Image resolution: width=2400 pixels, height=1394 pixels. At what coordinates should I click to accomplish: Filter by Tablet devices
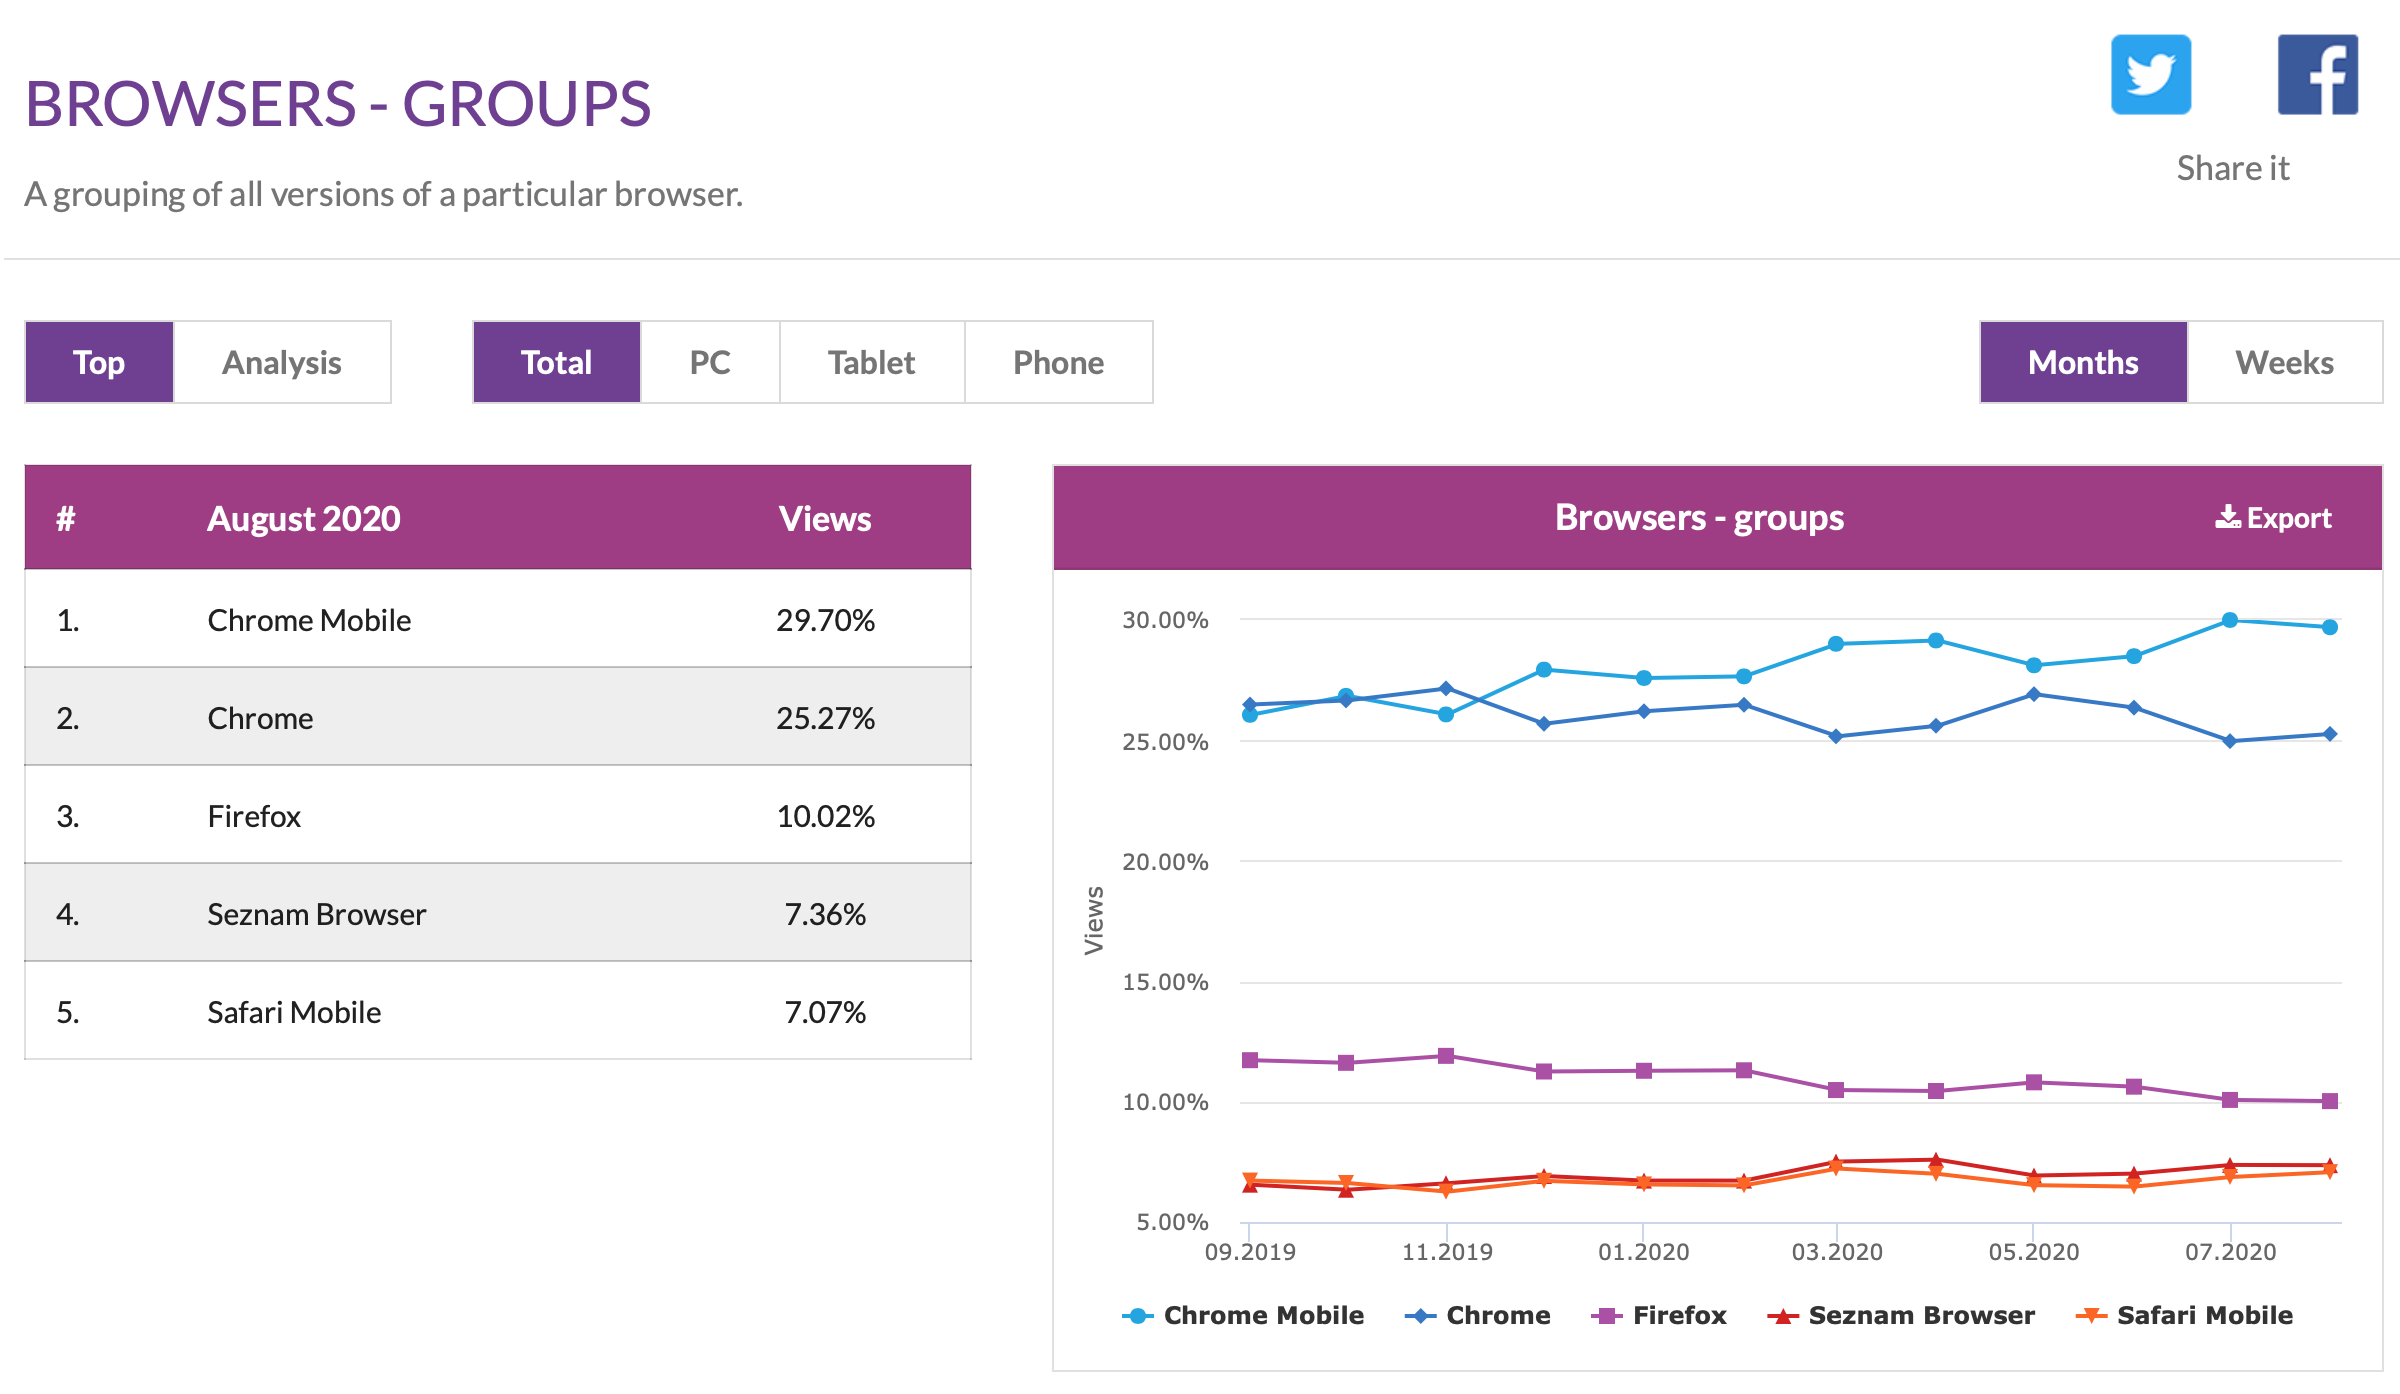871,362
